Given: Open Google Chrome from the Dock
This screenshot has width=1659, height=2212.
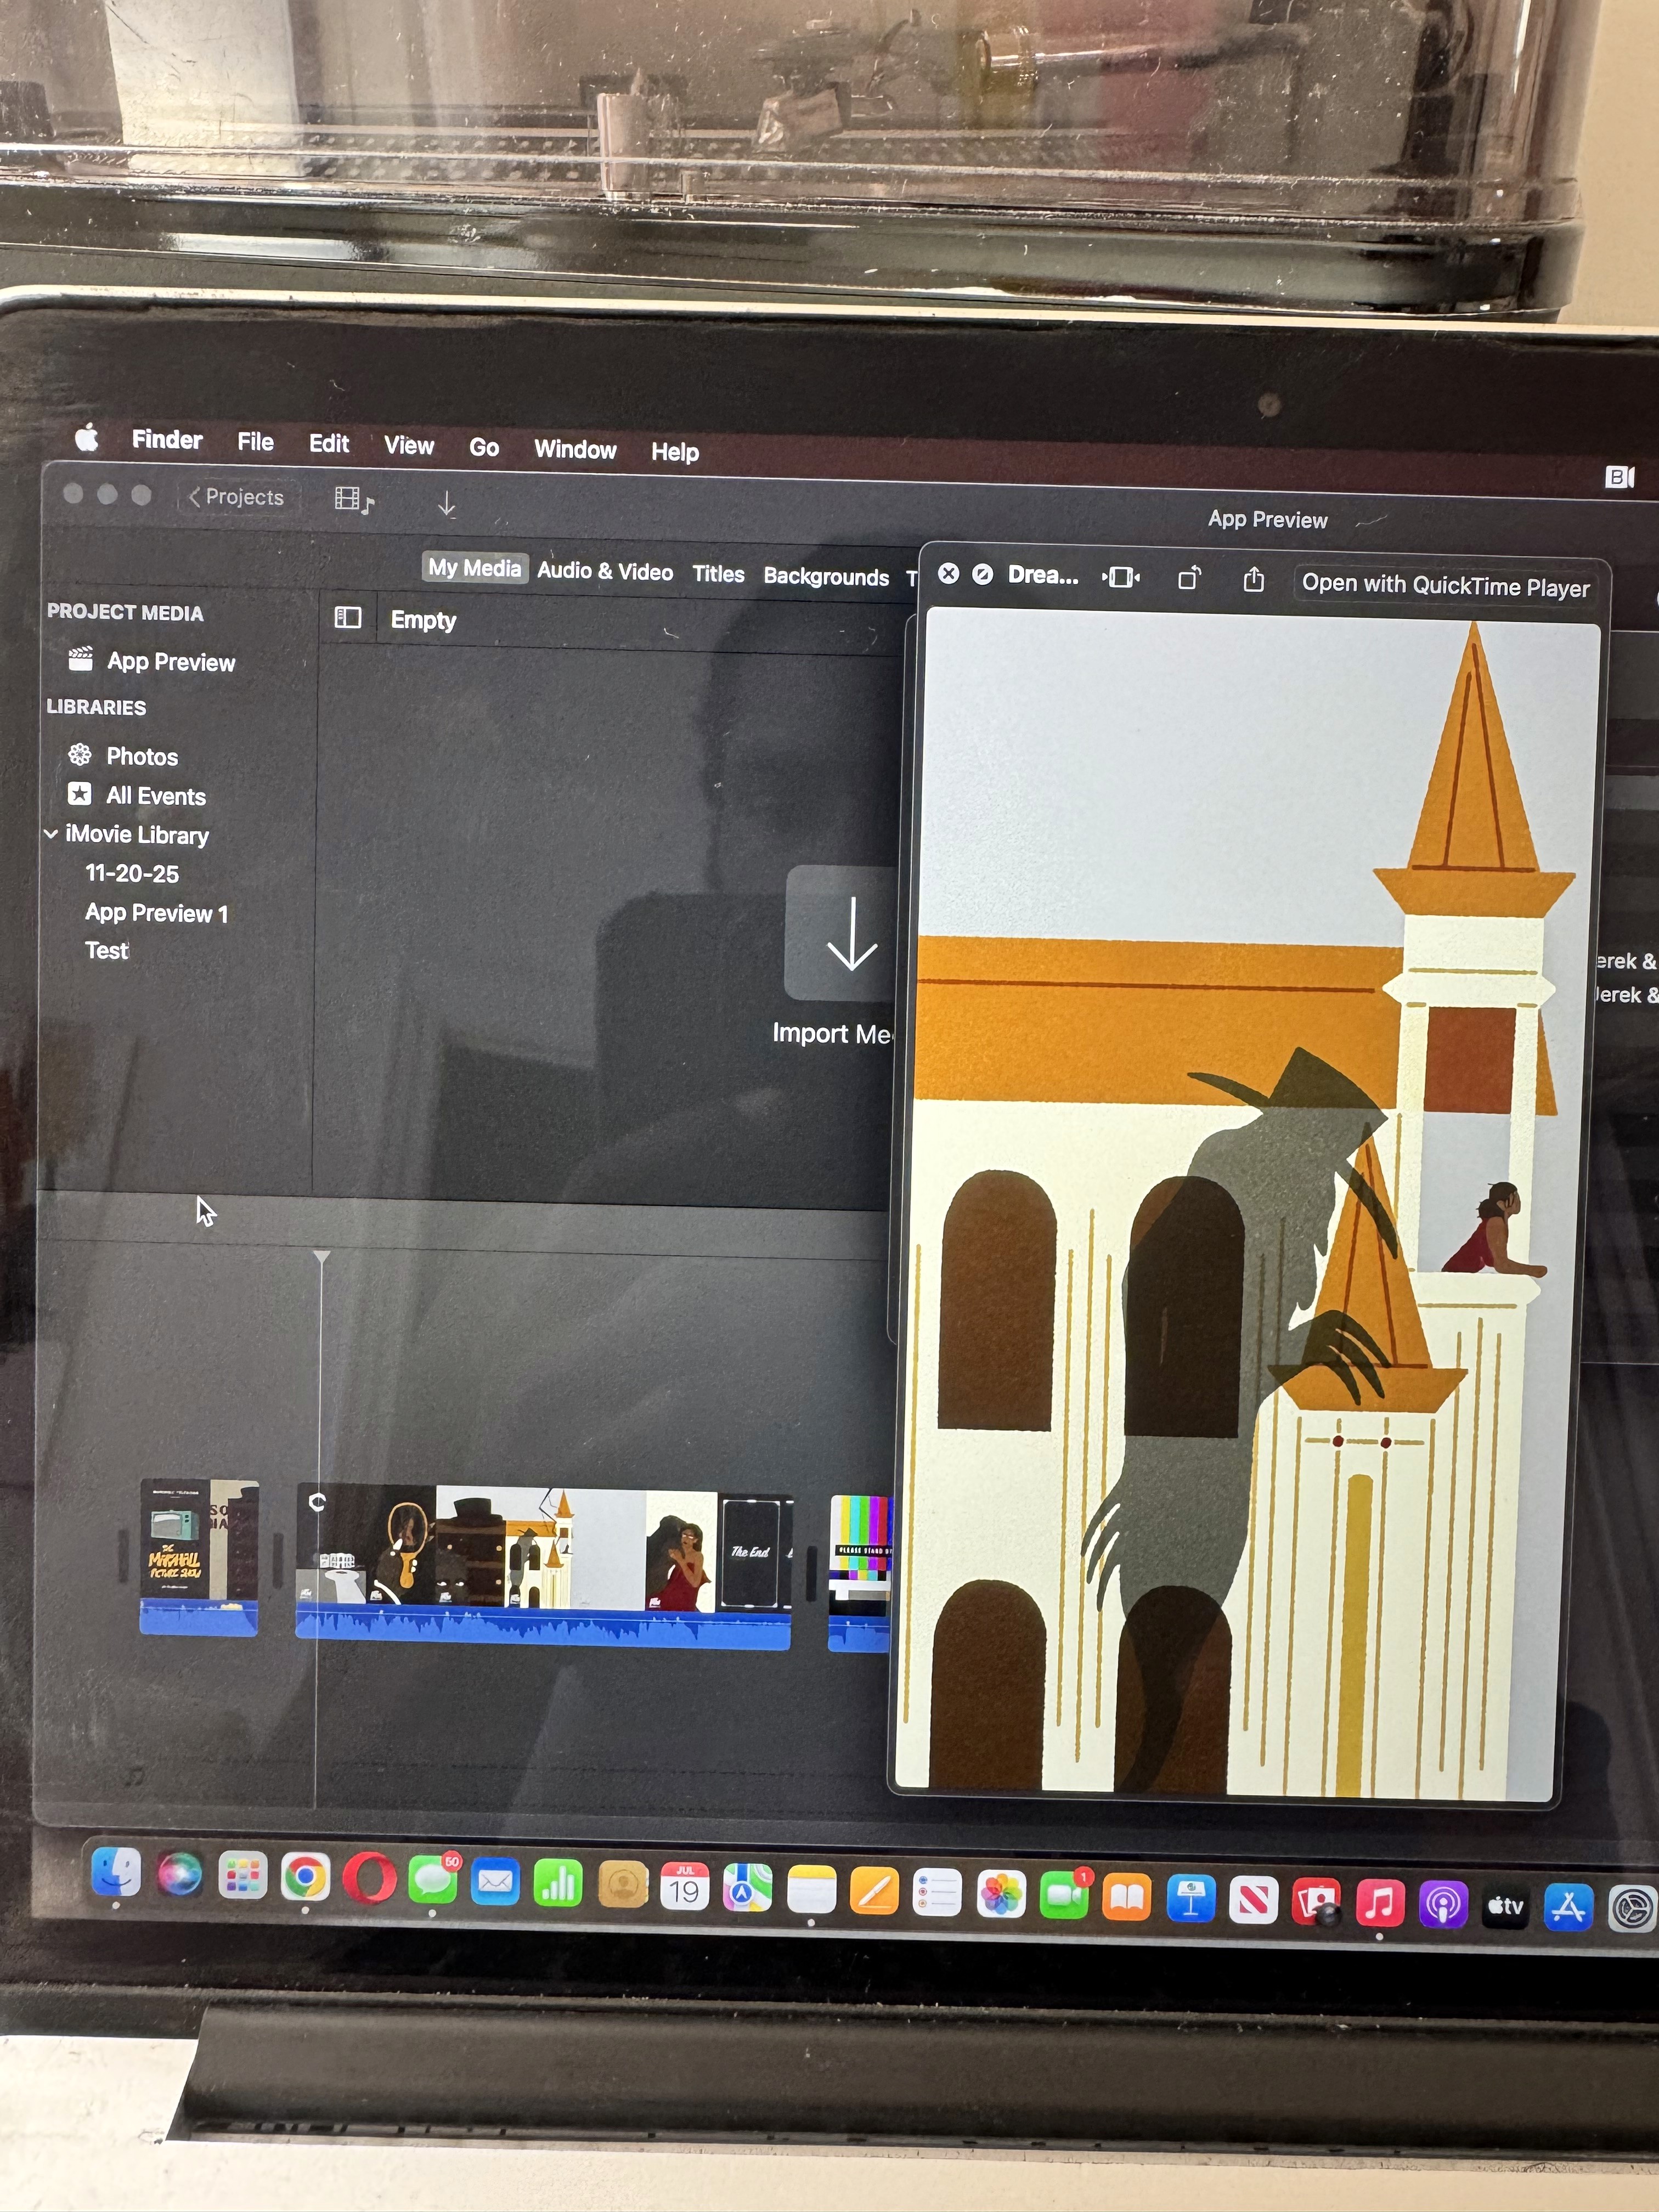Looking at the screenshot, I should coord(305,1878).
